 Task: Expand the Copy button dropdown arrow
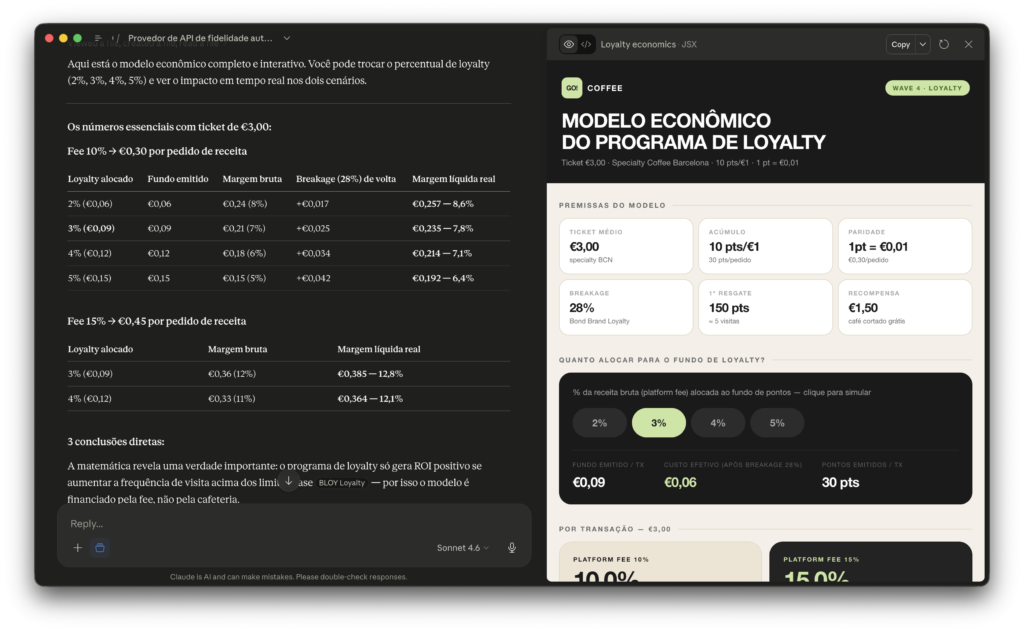coord(921,44)
